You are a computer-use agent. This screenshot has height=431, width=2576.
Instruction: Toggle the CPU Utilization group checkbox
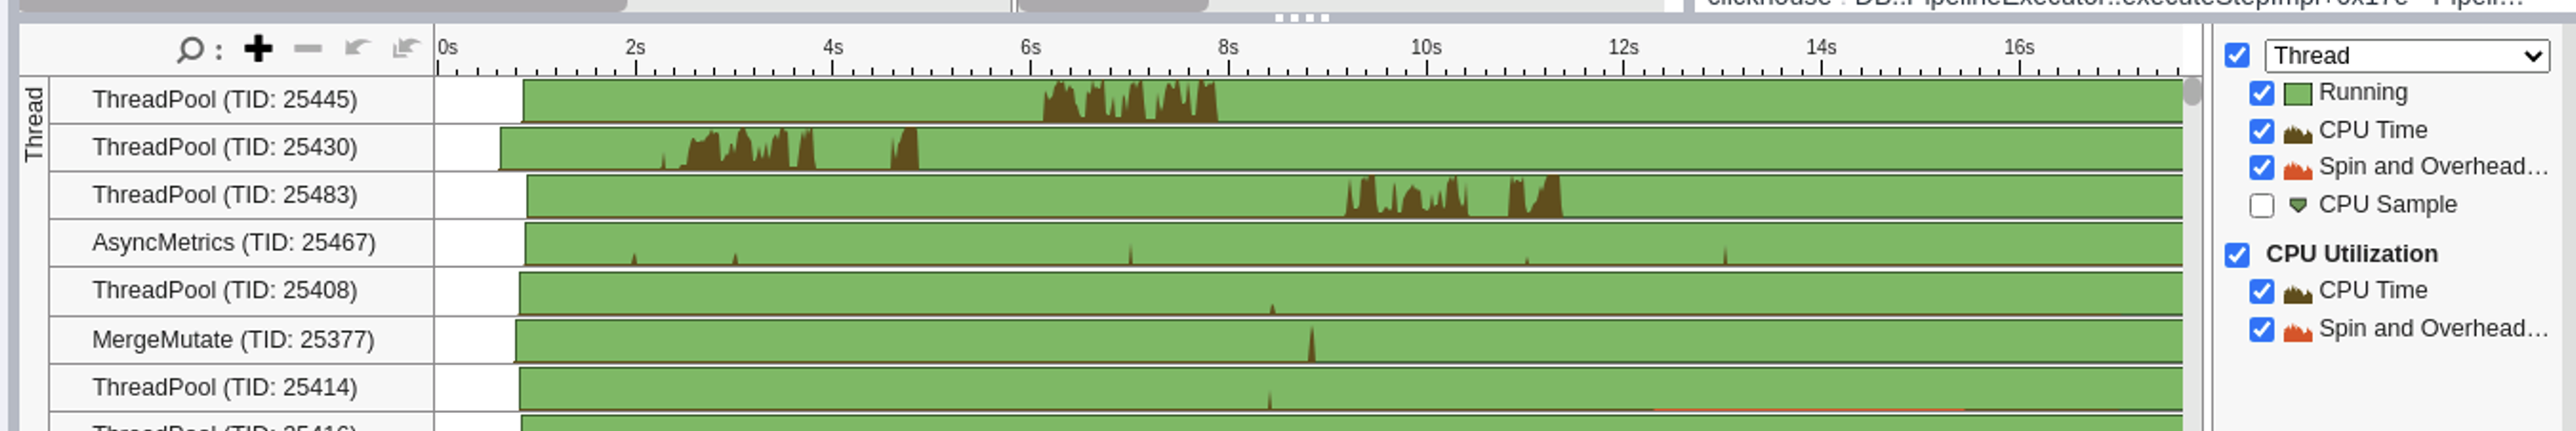point(2237,255)
